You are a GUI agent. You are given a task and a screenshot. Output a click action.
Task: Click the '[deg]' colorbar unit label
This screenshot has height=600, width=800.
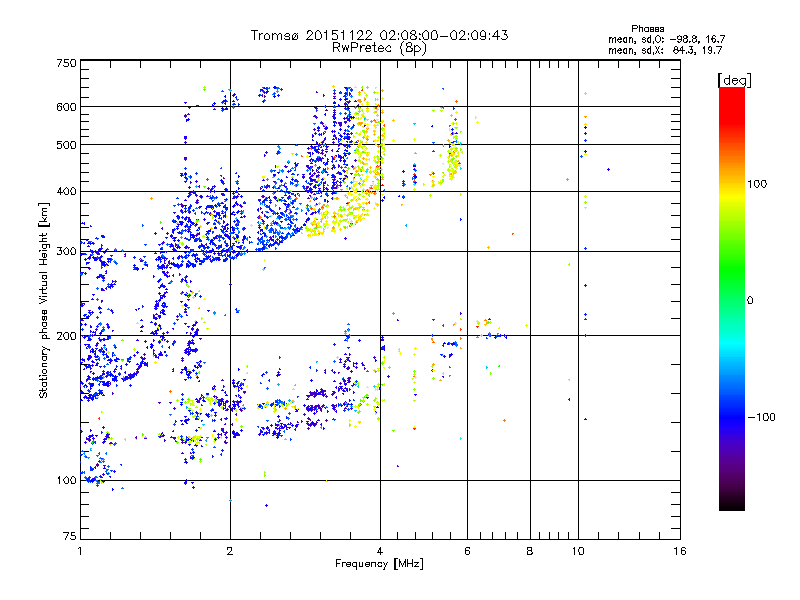734,80
